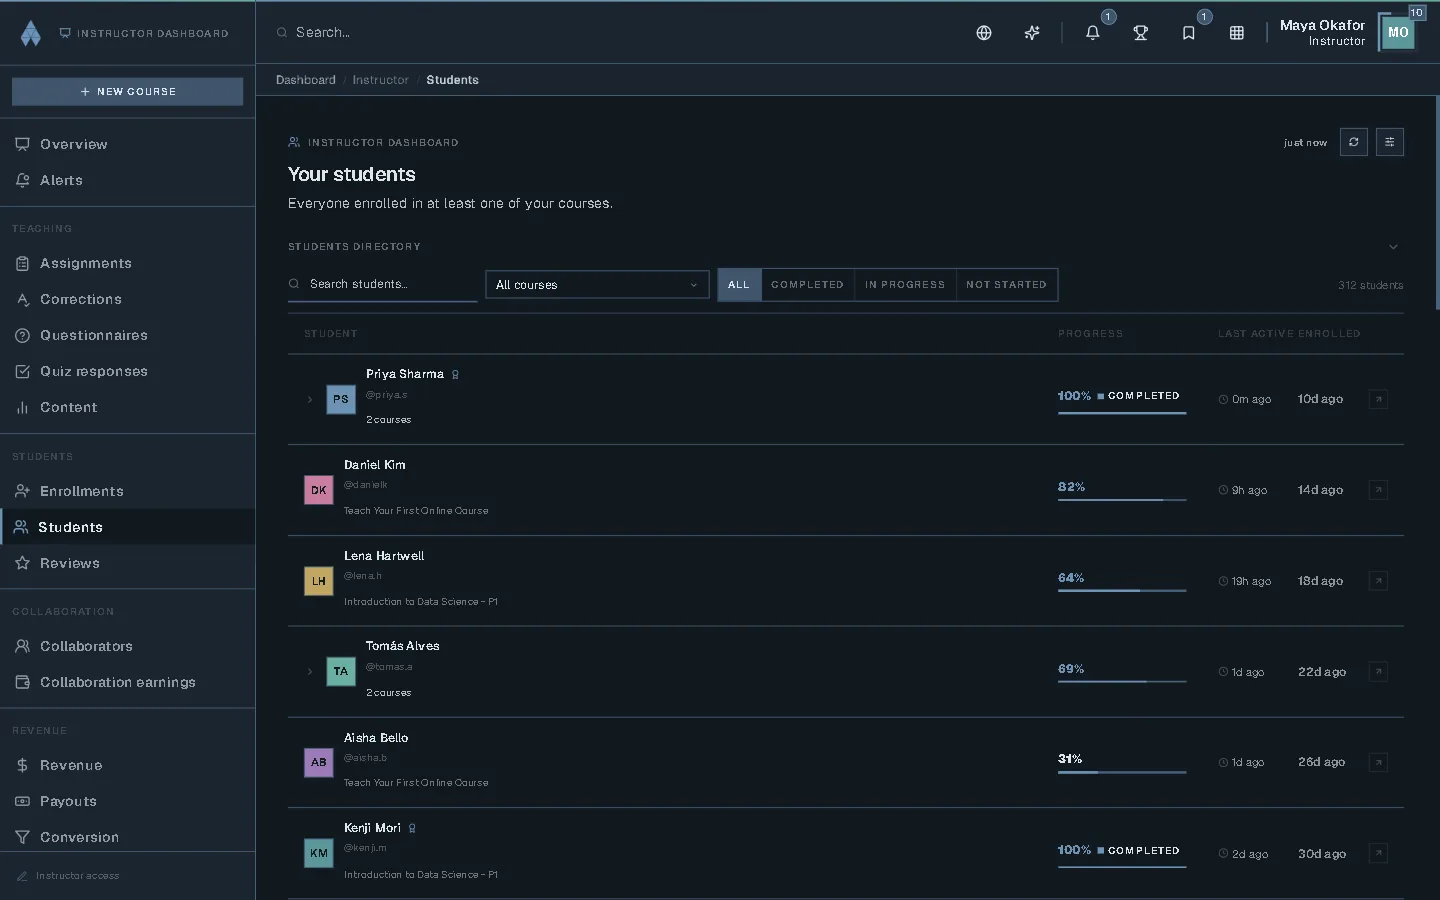Open the language globe icon
Image resolution: width=1440 pixels, height=900 pixels.
point(984,33)
